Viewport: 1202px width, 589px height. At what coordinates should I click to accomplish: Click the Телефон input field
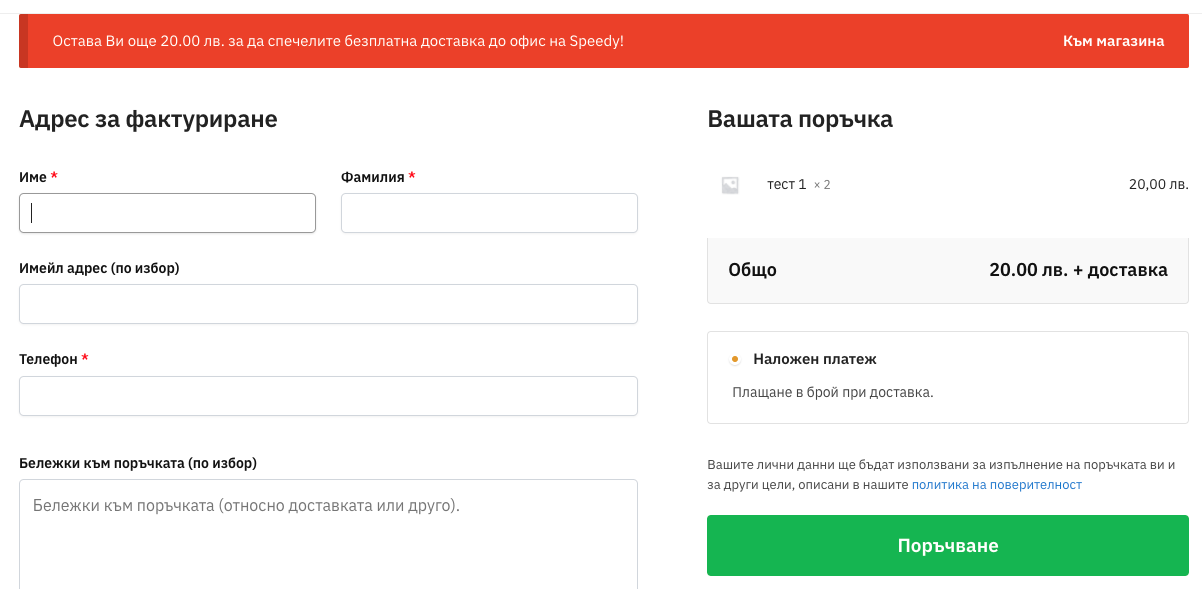coord(328,396)
